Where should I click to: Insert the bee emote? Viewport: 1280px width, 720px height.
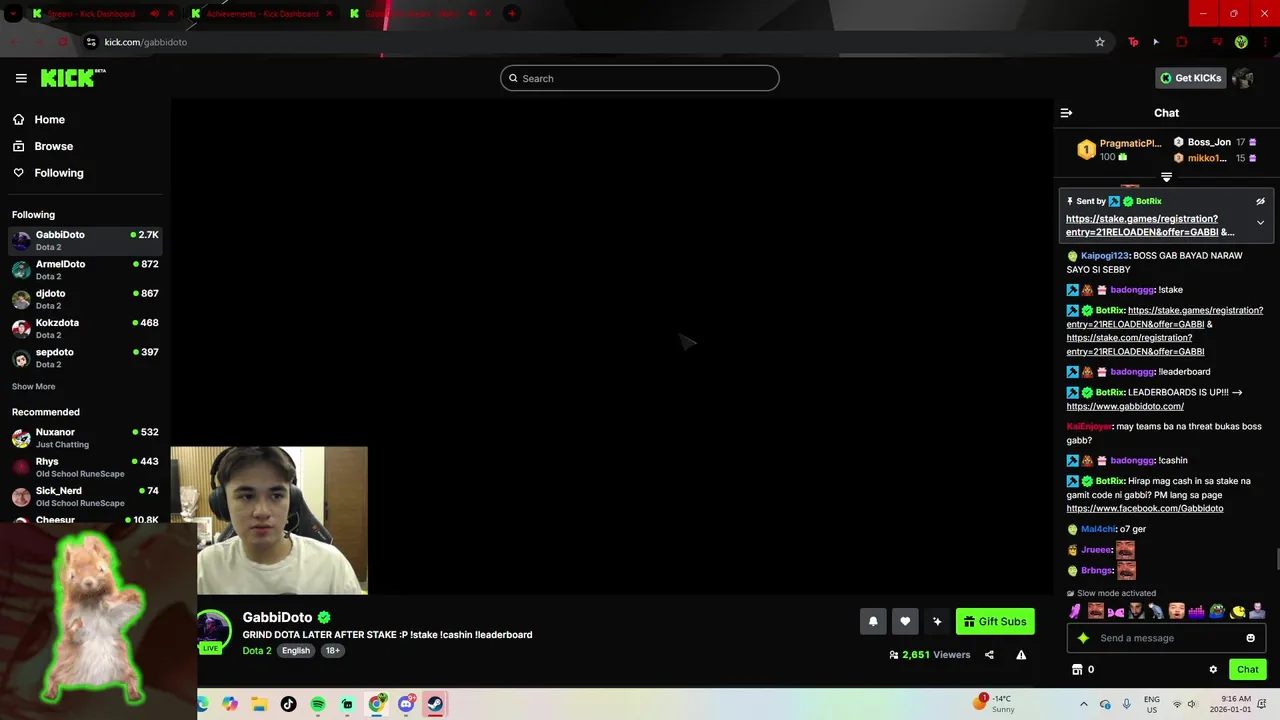(1238, 611)
